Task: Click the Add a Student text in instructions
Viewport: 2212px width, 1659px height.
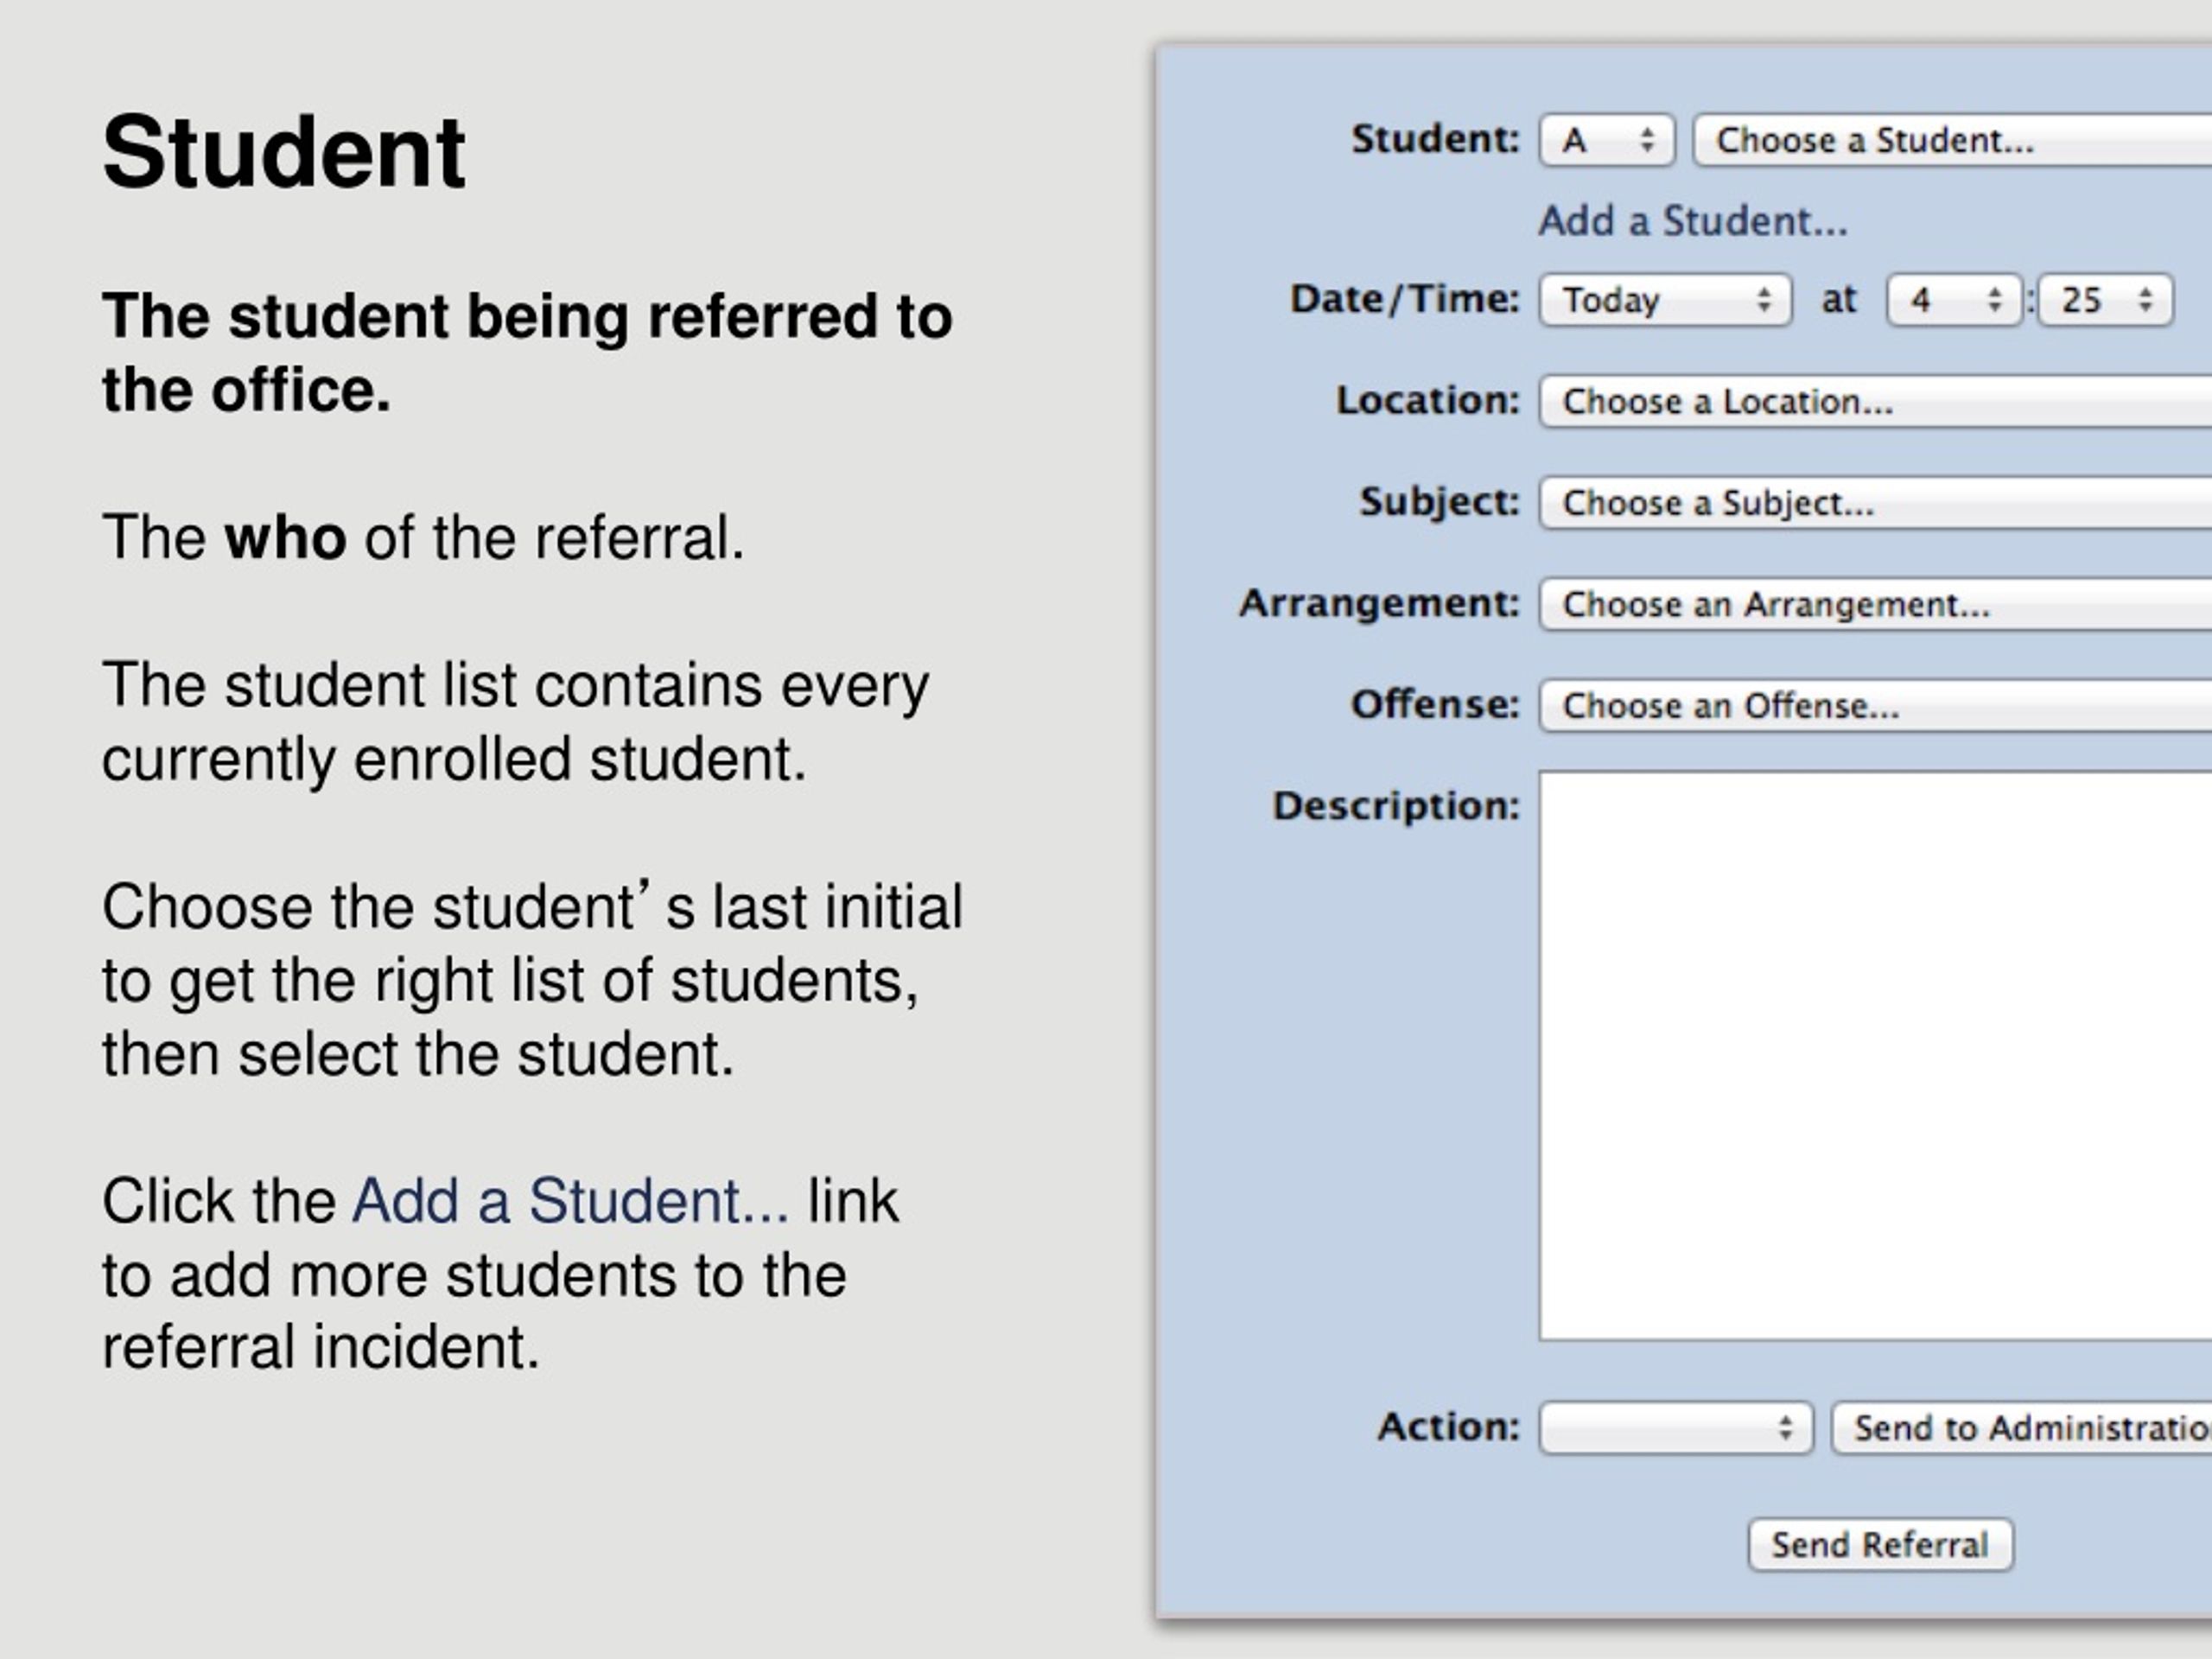Action: coord(570,1200)
